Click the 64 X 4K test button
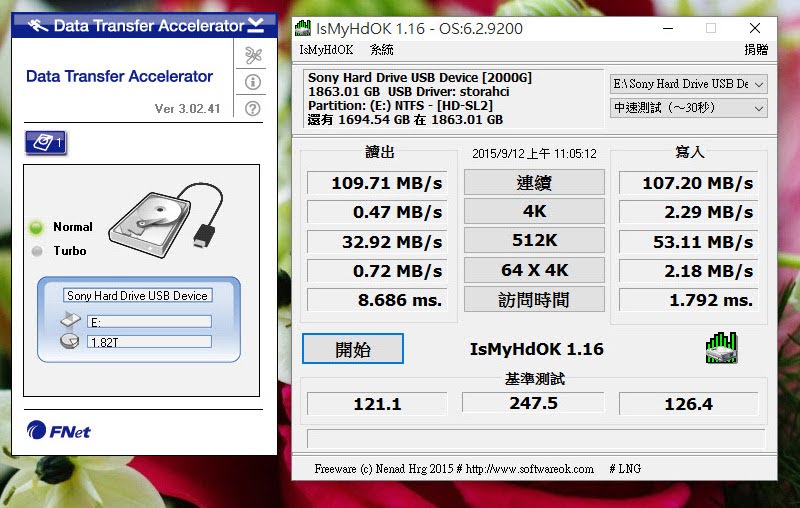This screenshot has height=508, width=800. pyautogui.click(x=534, y=270)
